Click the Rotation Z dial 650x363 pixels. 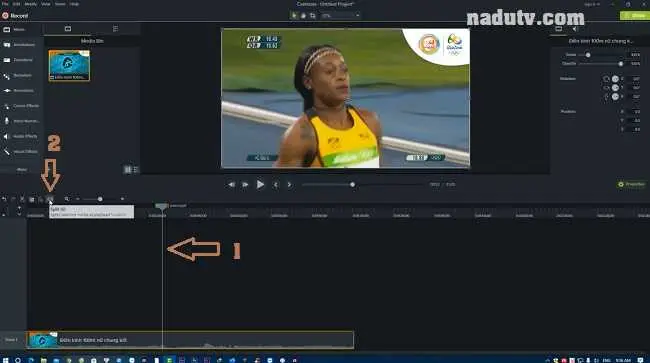(x=615, y=79)
